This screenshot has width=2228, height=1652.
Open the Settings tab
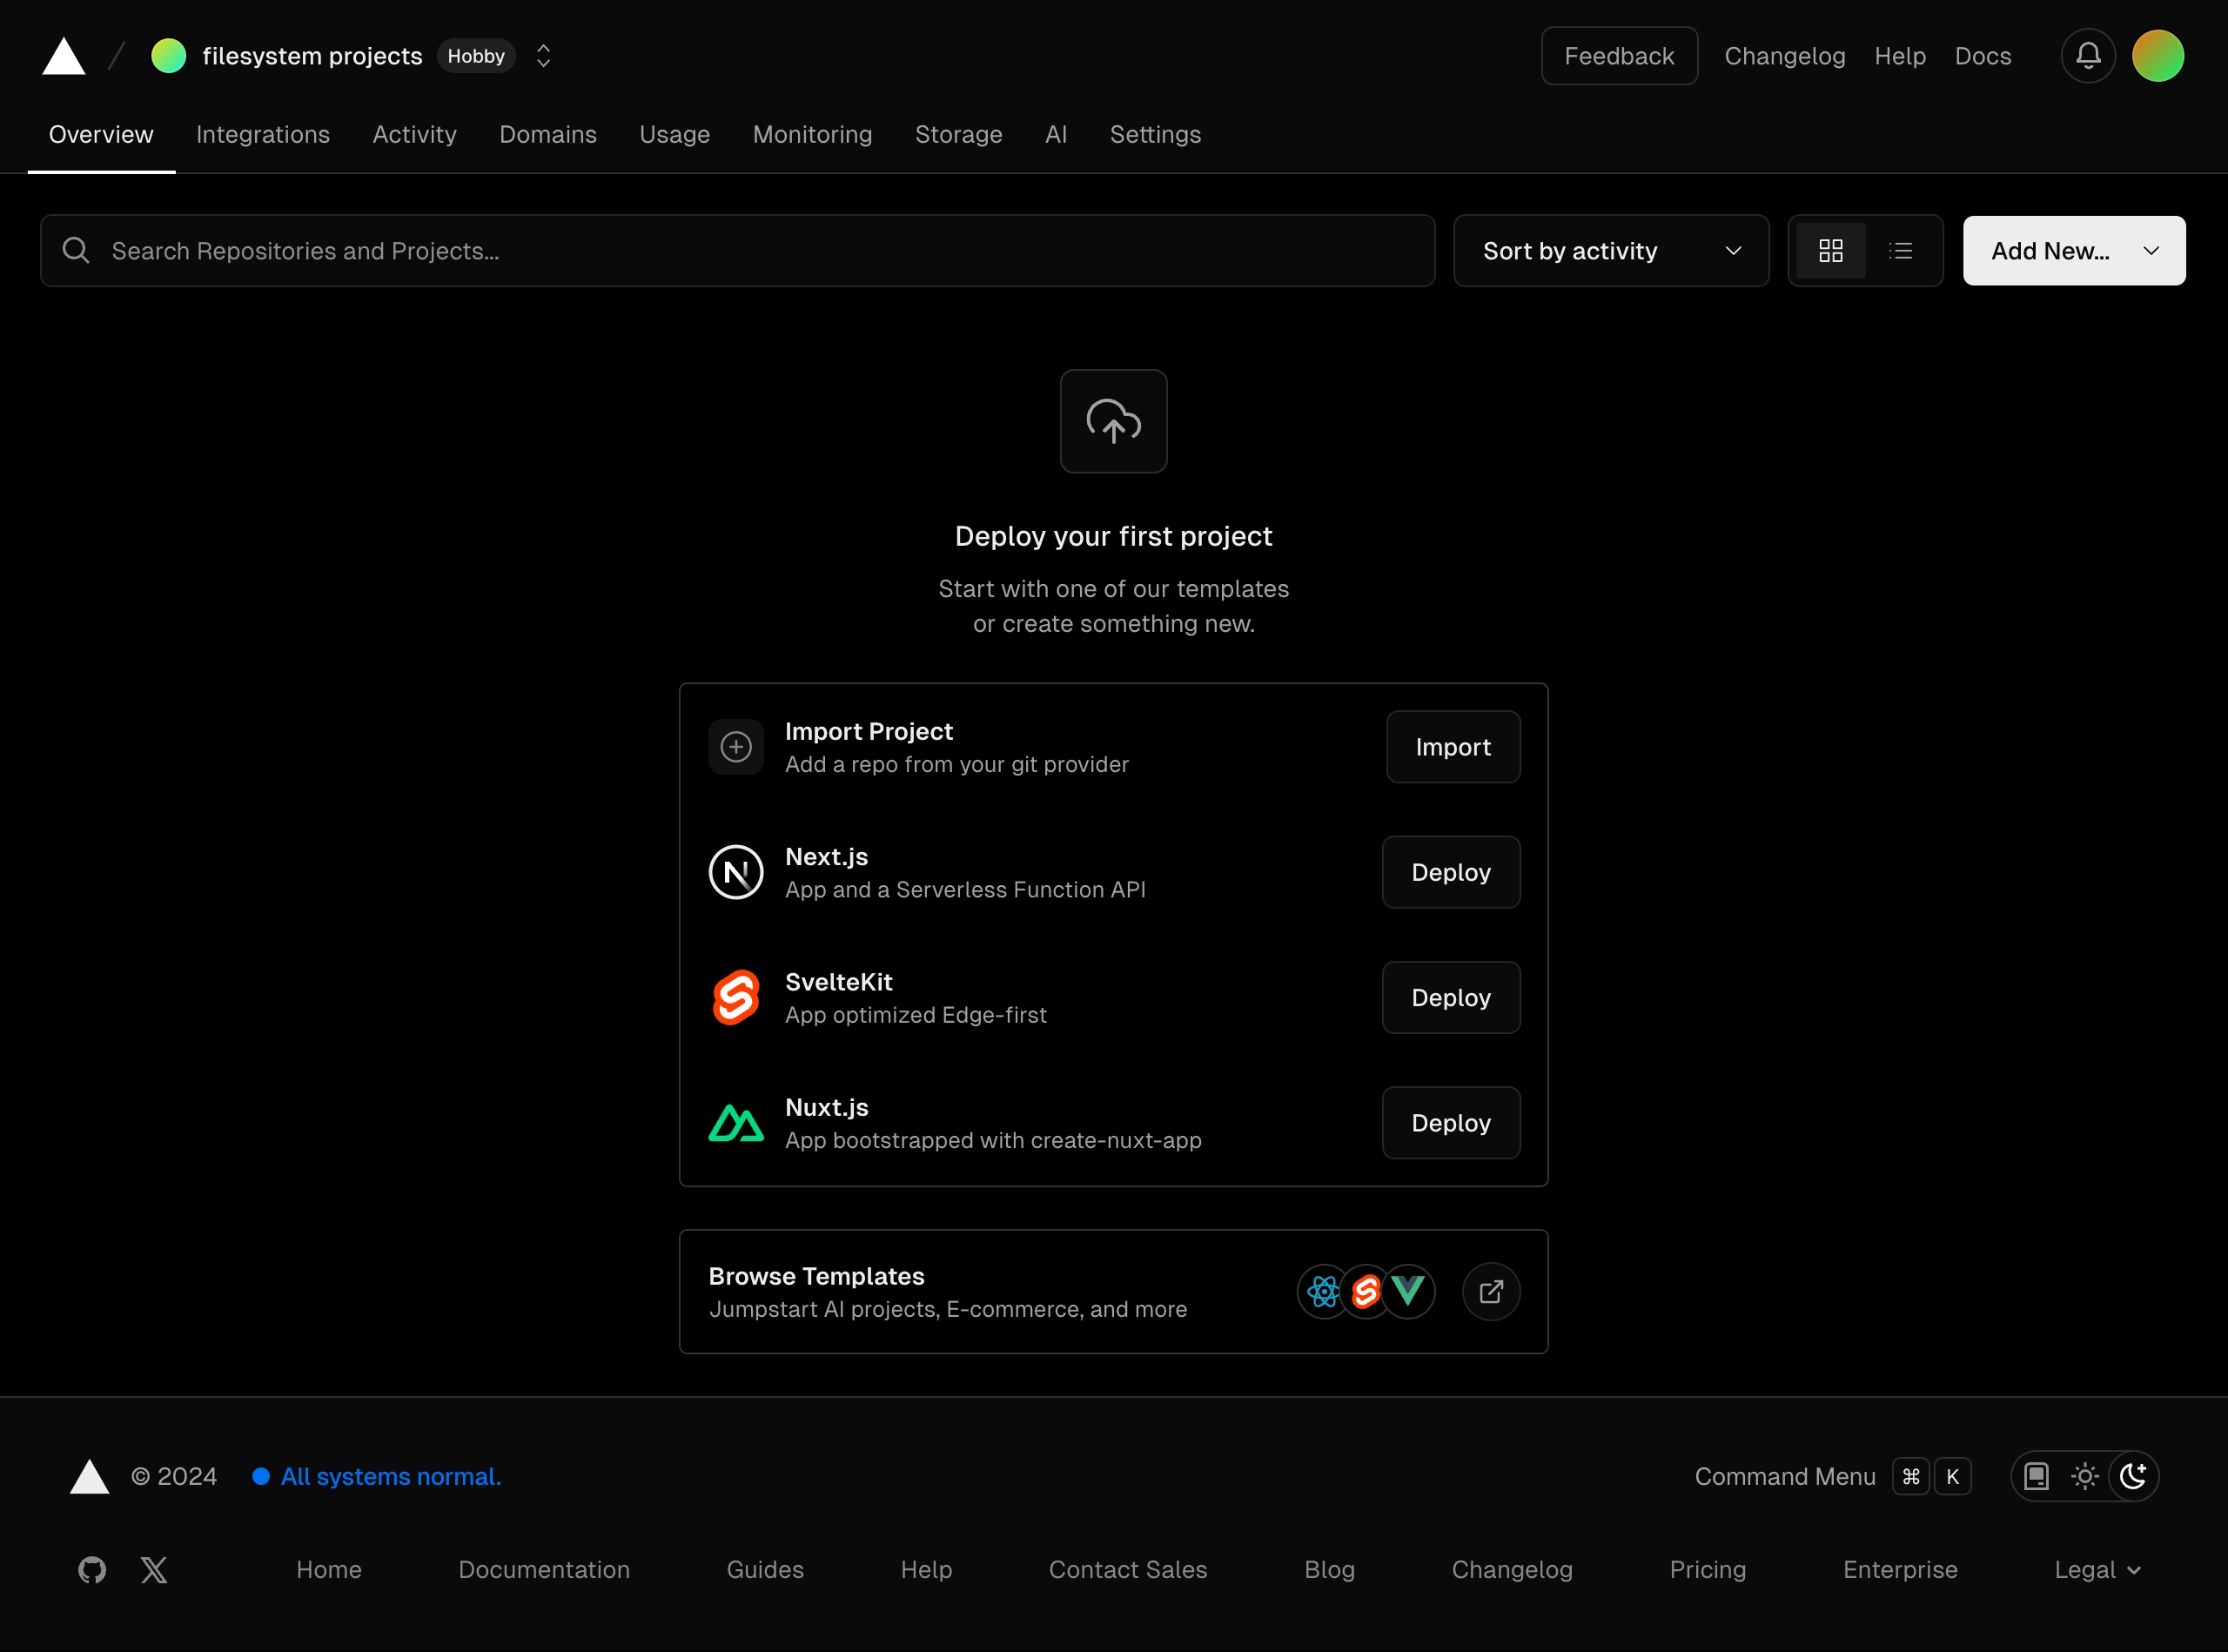tap(1155, 134)
